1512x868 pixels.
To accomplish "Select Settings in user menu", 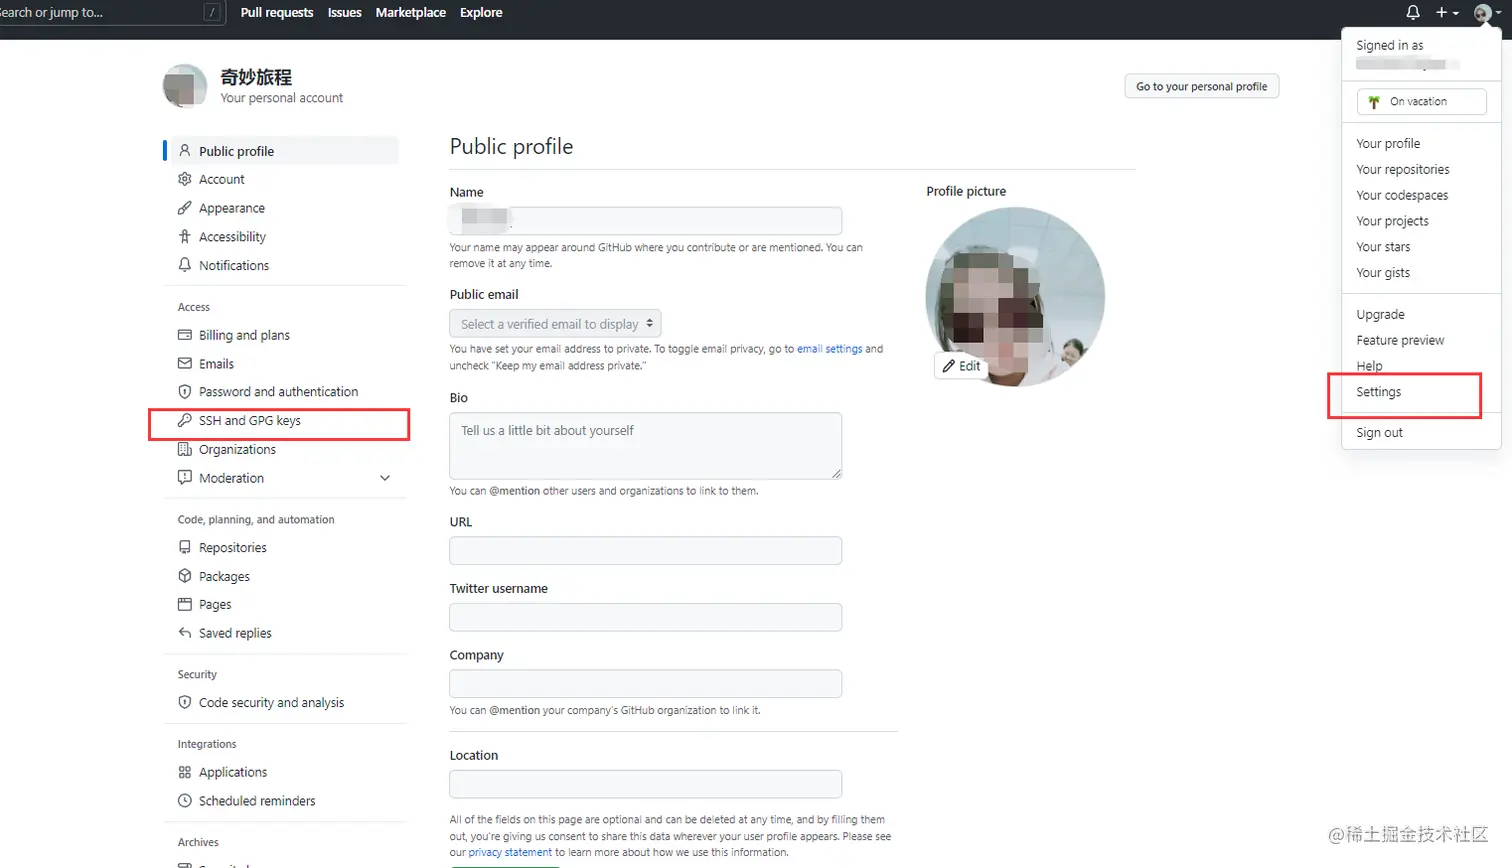I will coord(1378,392).
